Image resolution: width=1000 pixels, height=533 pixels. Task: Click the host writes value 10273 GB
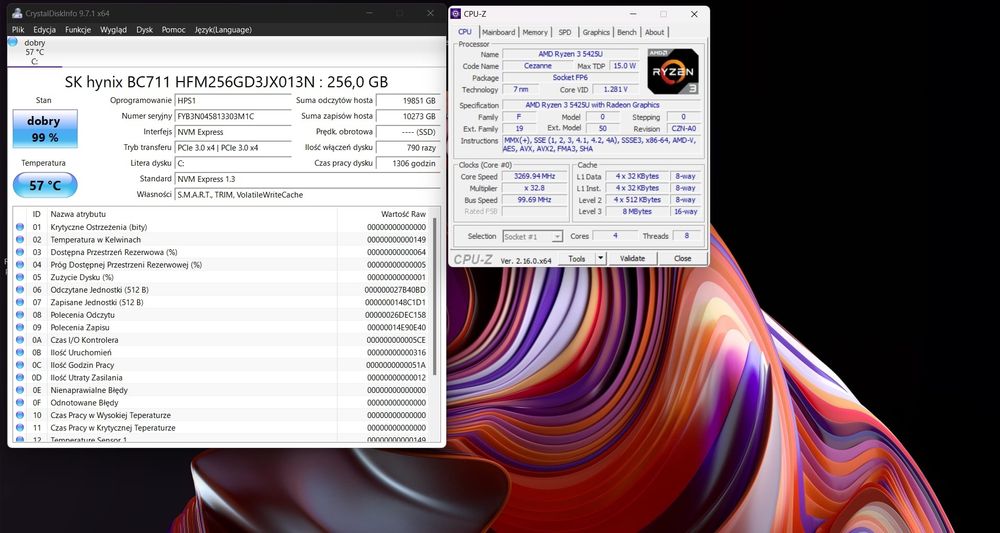pos(408,117)
